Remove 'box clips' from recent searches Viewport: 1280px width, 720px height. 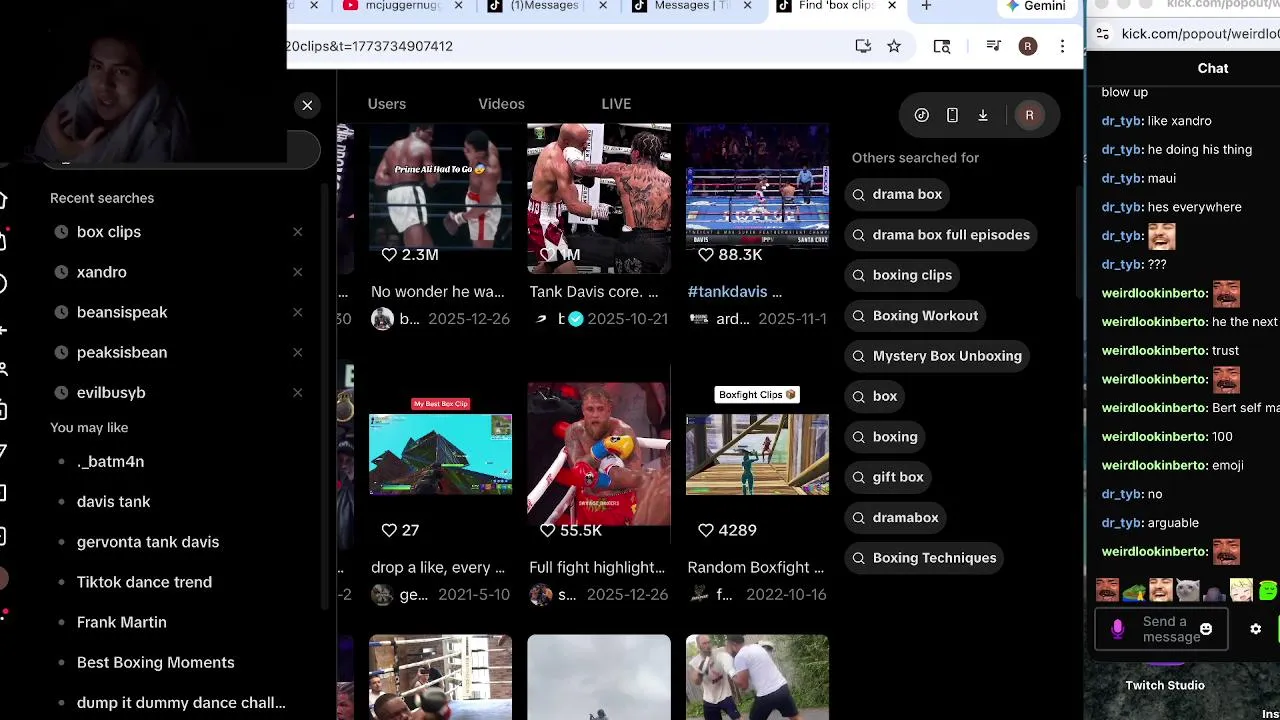(x=298, y=232)
